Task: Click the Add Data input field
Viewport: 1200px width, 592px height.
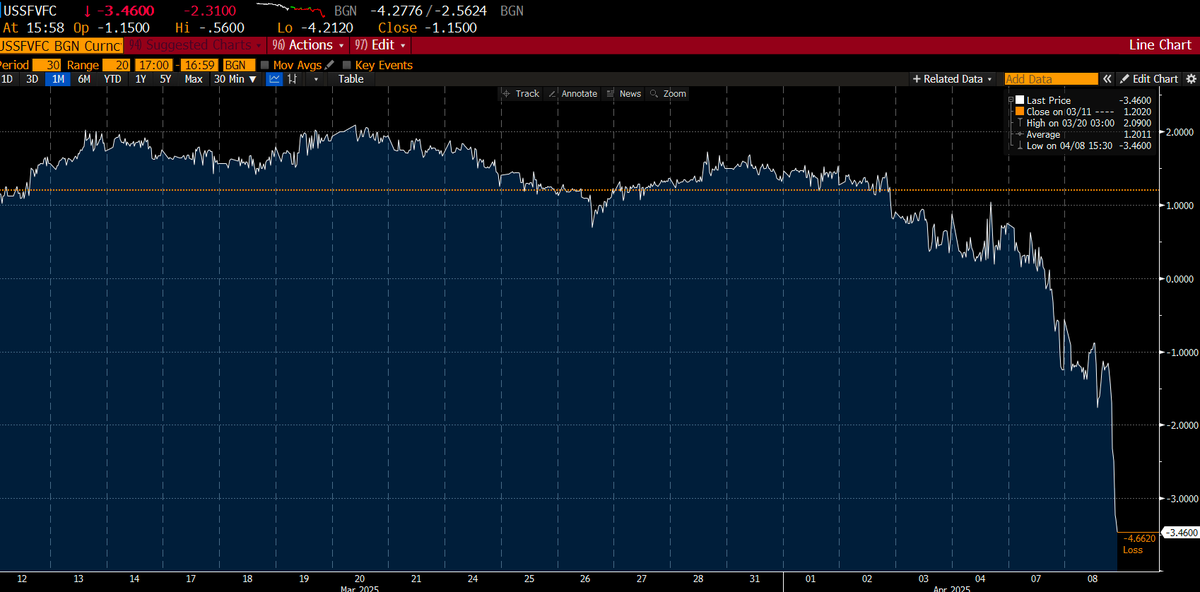Action: 1050,78
